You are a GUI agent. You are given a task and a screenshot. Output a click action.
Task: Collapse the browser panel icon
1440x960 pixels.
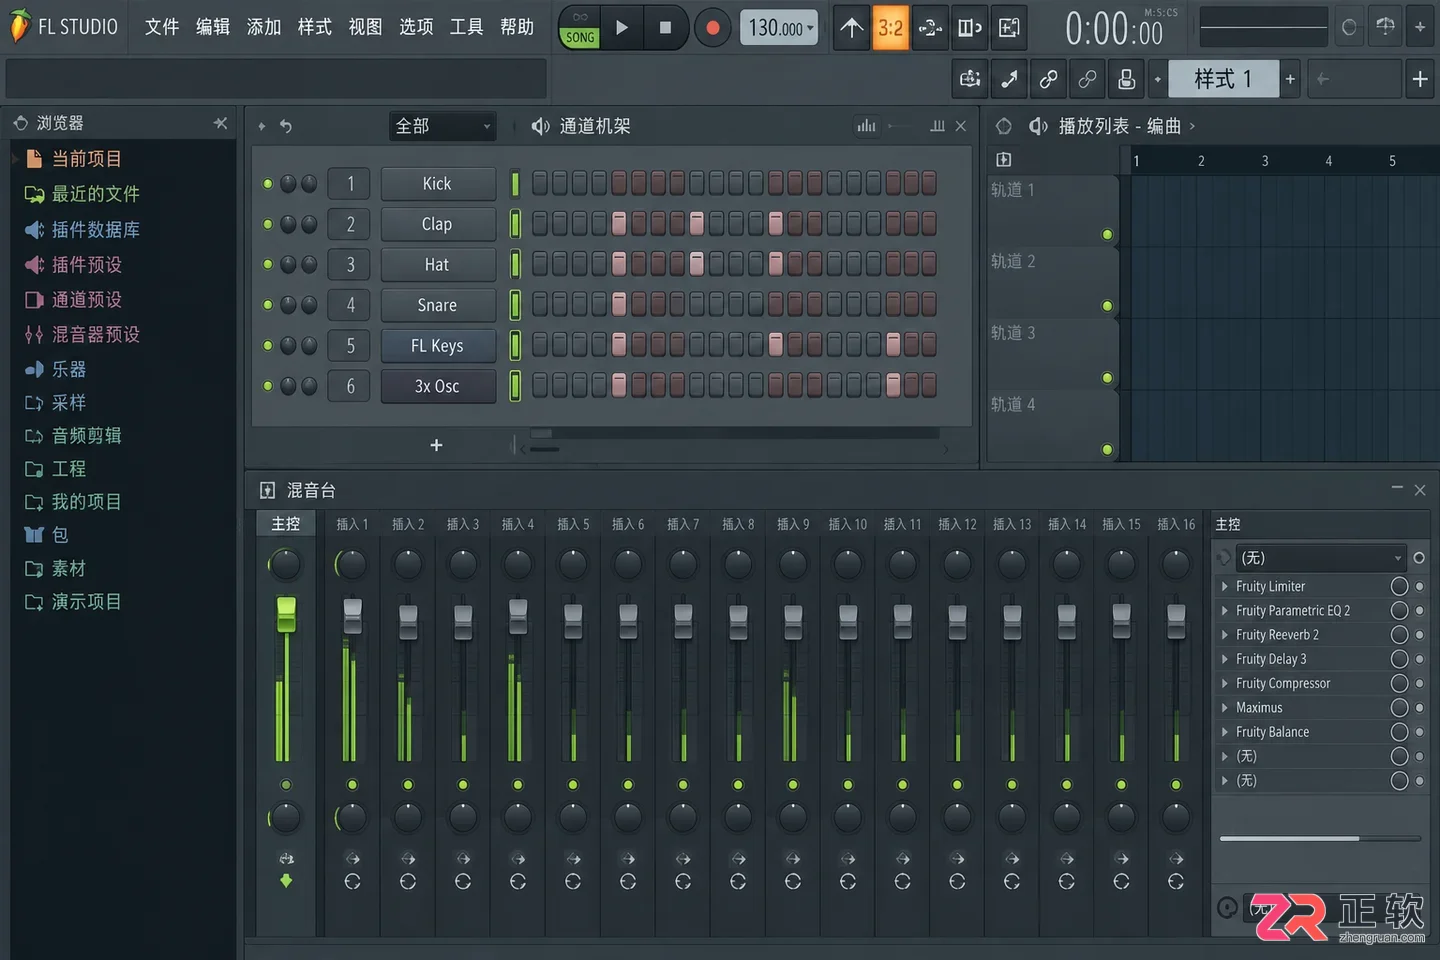tap(220, 123)
